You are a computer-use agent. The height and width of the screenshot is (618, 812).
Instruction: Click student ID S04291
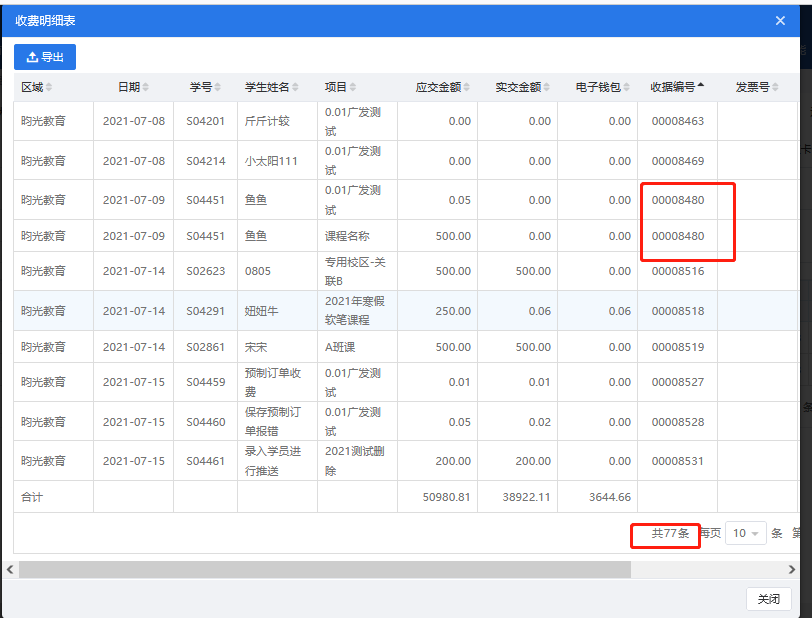[206, 311]
